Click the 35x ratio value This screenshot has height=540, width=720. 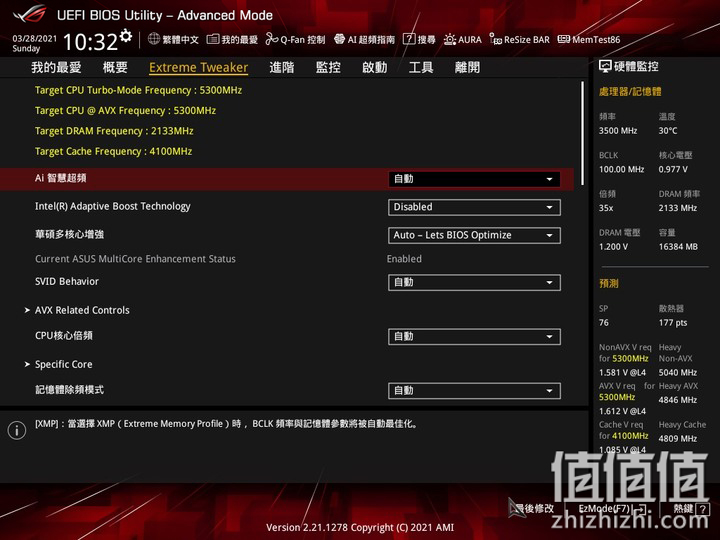pos(606,208)
